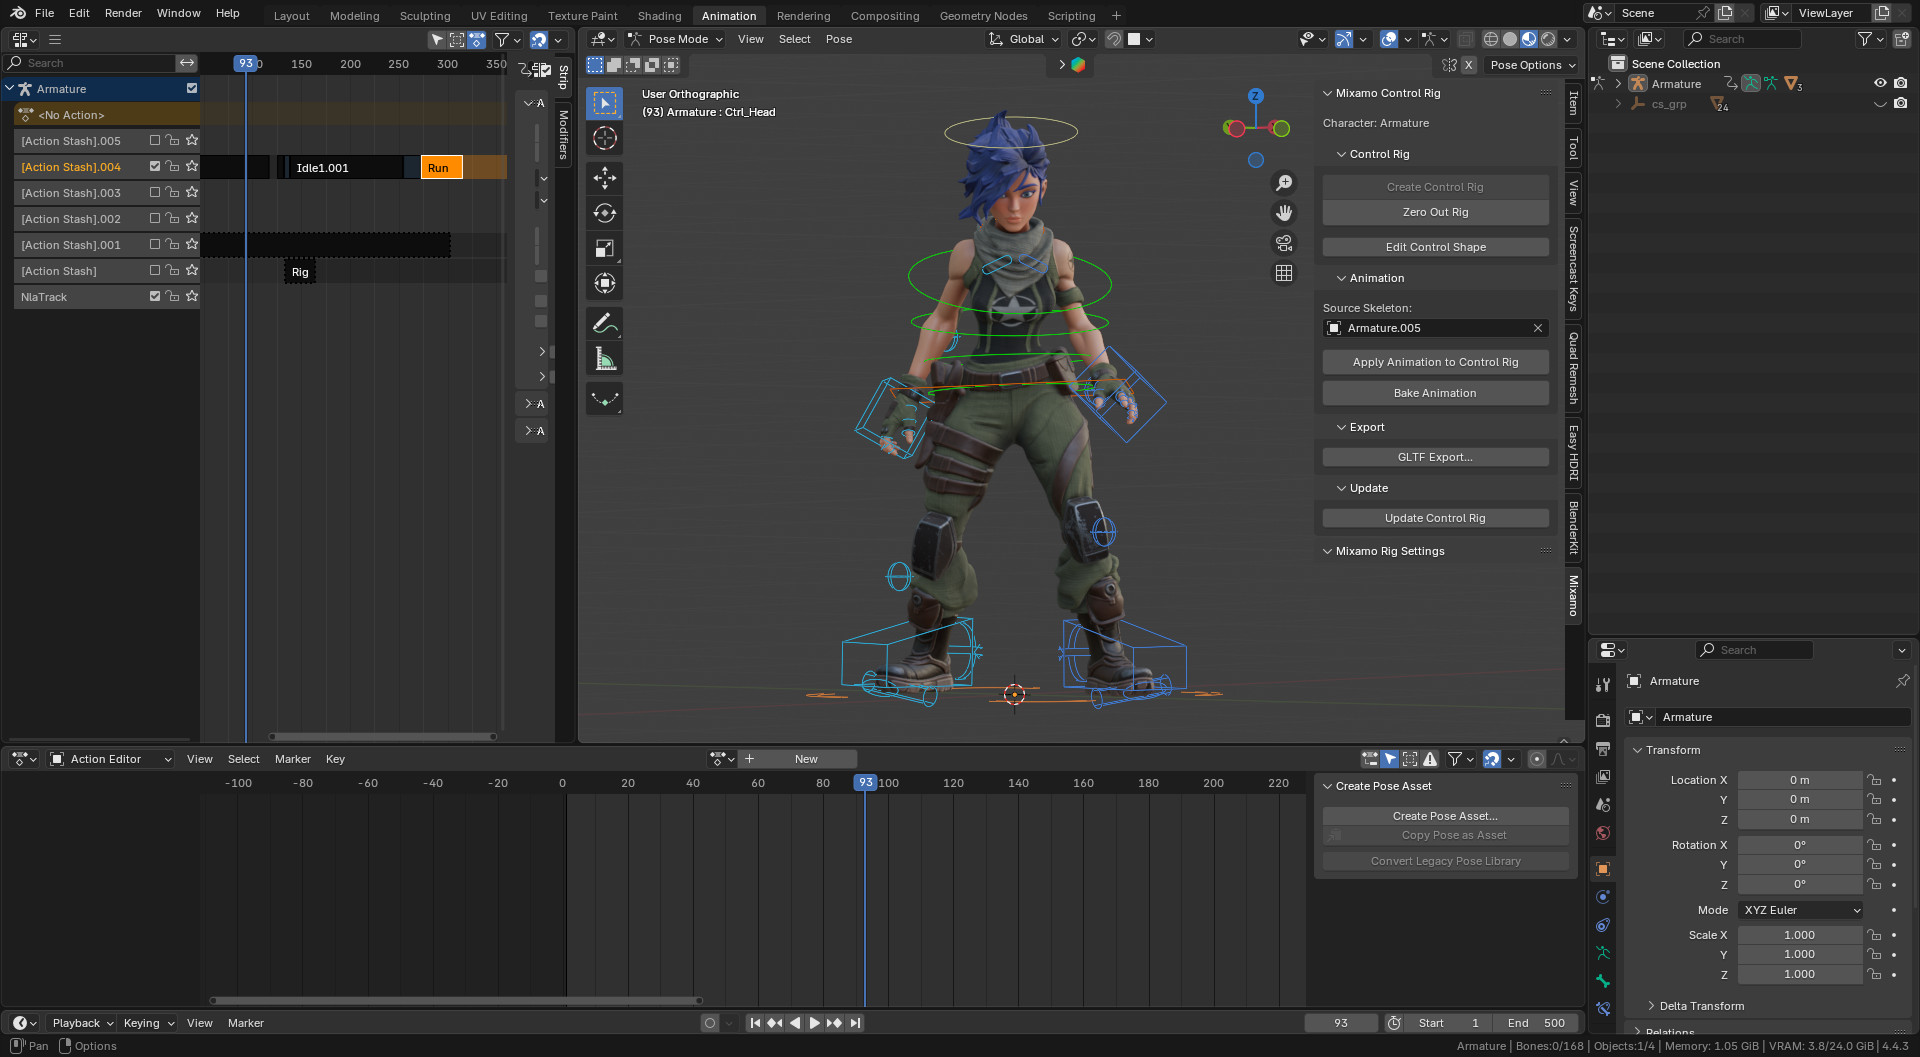
Task: Click the Bake Animation button
Action: point(1435,393)
